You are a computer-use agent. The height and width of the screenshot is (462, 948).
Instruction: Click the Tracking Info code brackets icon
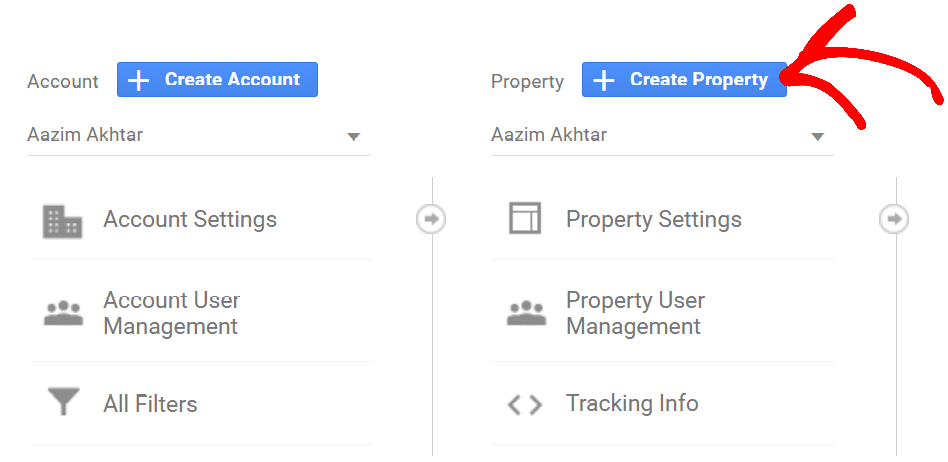pos(525,404)
